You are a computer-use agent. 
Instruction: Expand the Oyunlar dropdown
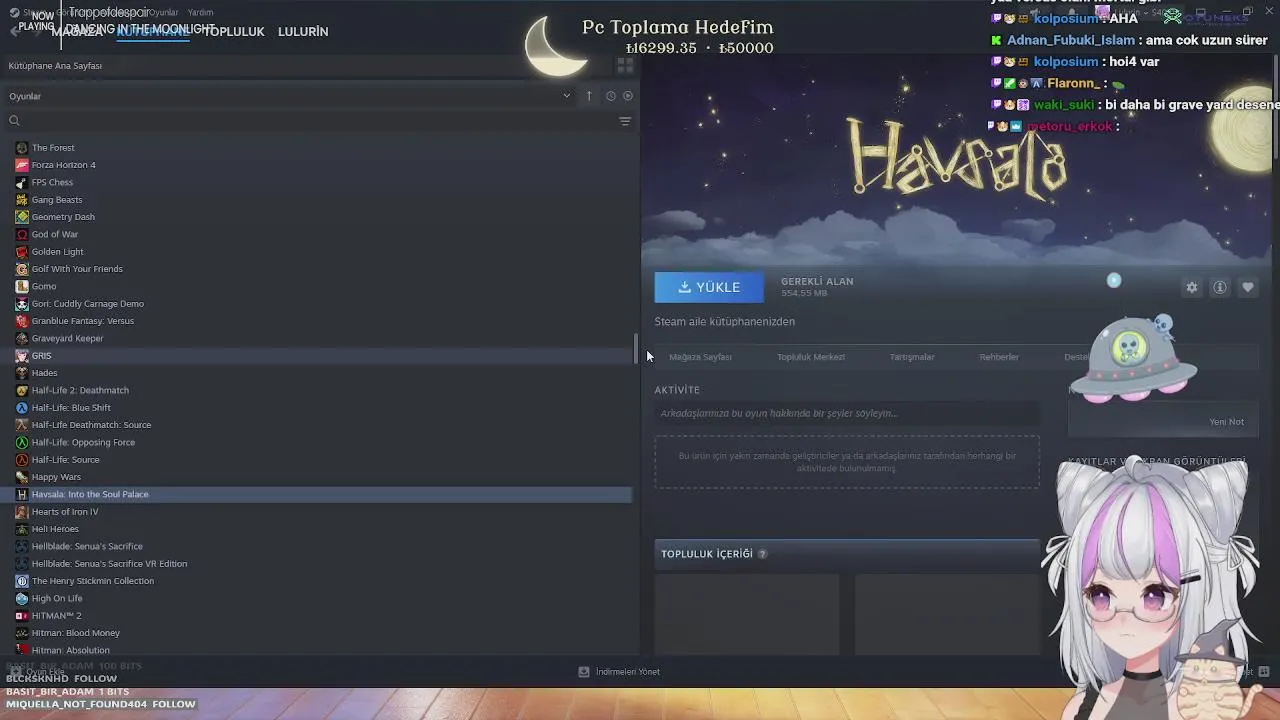566,96
